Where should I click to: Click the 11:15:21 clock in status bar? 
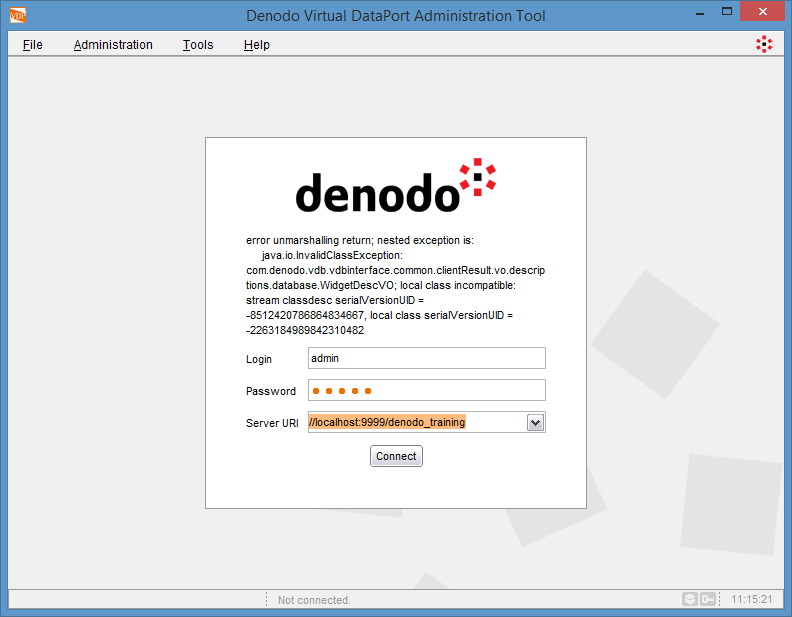pyautogui.click(x=752, y=599)
